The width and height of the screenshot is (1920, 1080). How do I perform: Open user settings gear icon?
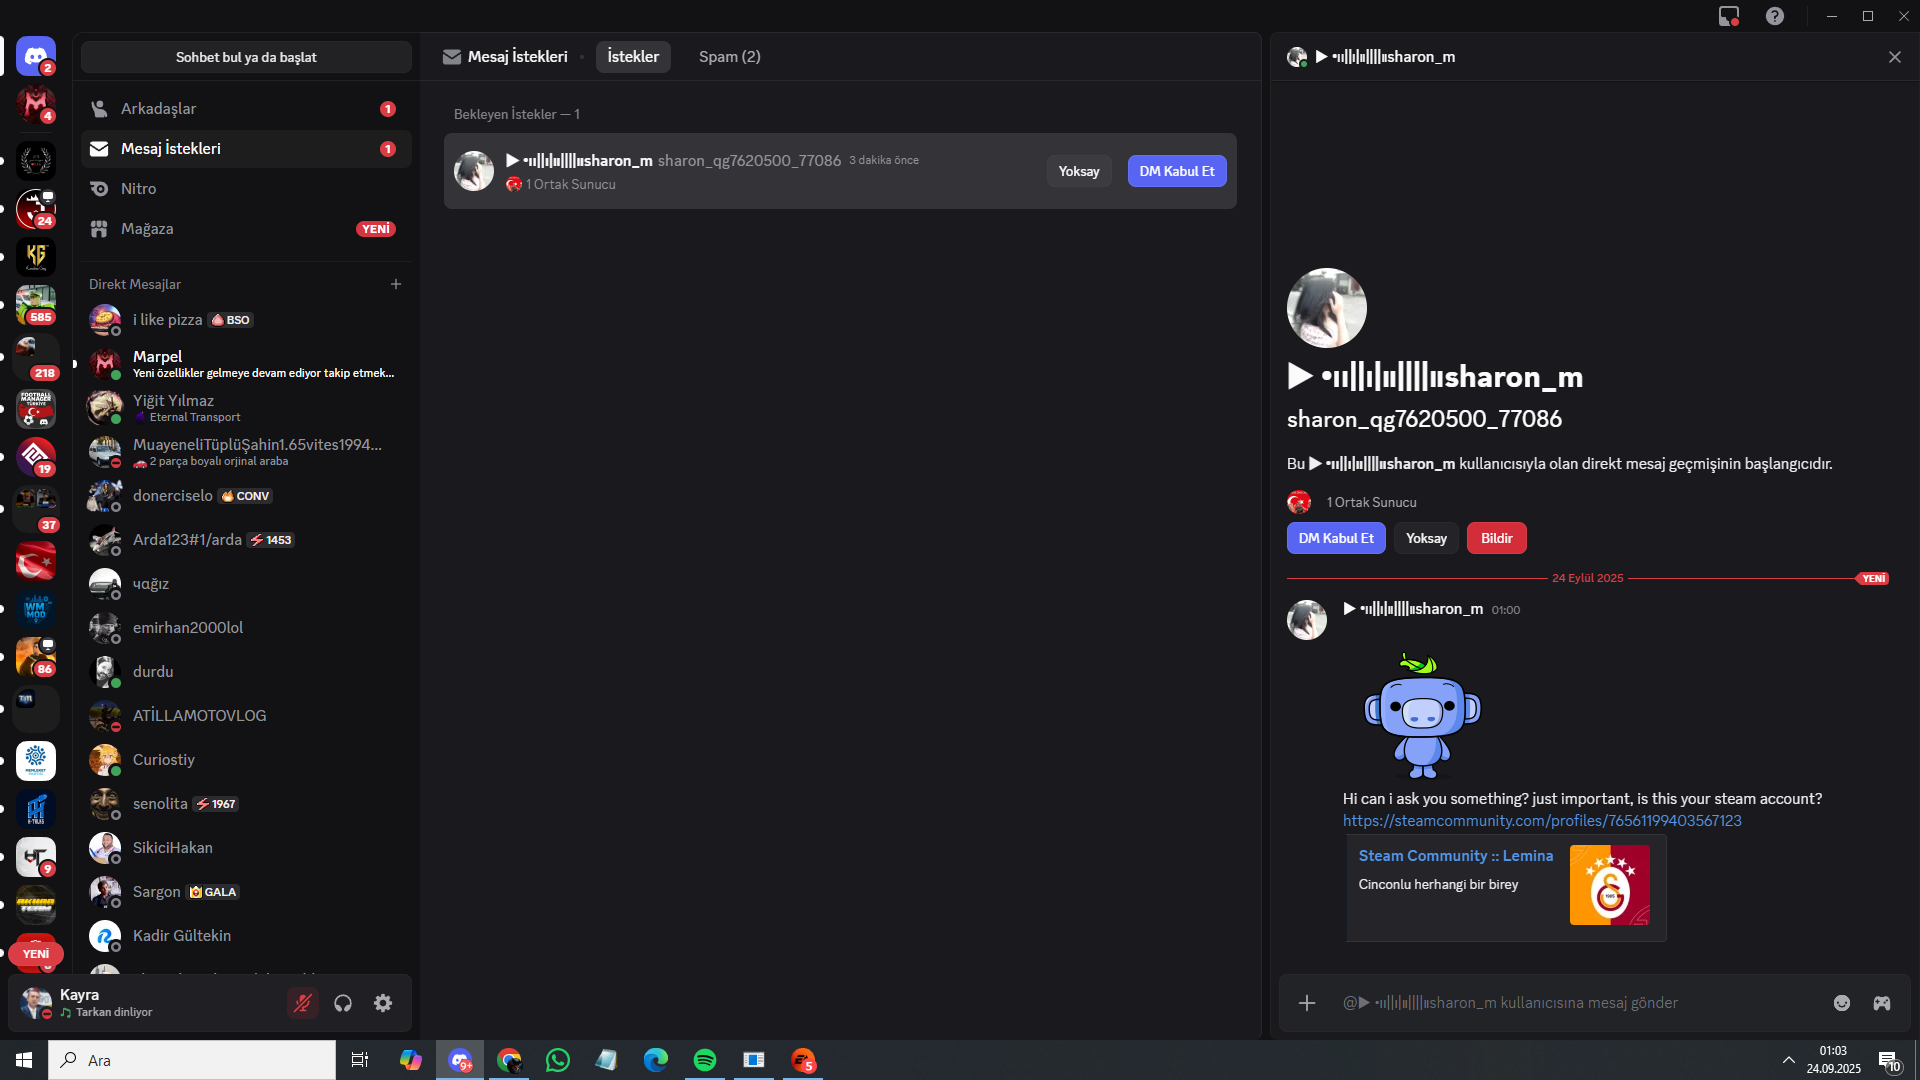click(x=383, y=1003)
